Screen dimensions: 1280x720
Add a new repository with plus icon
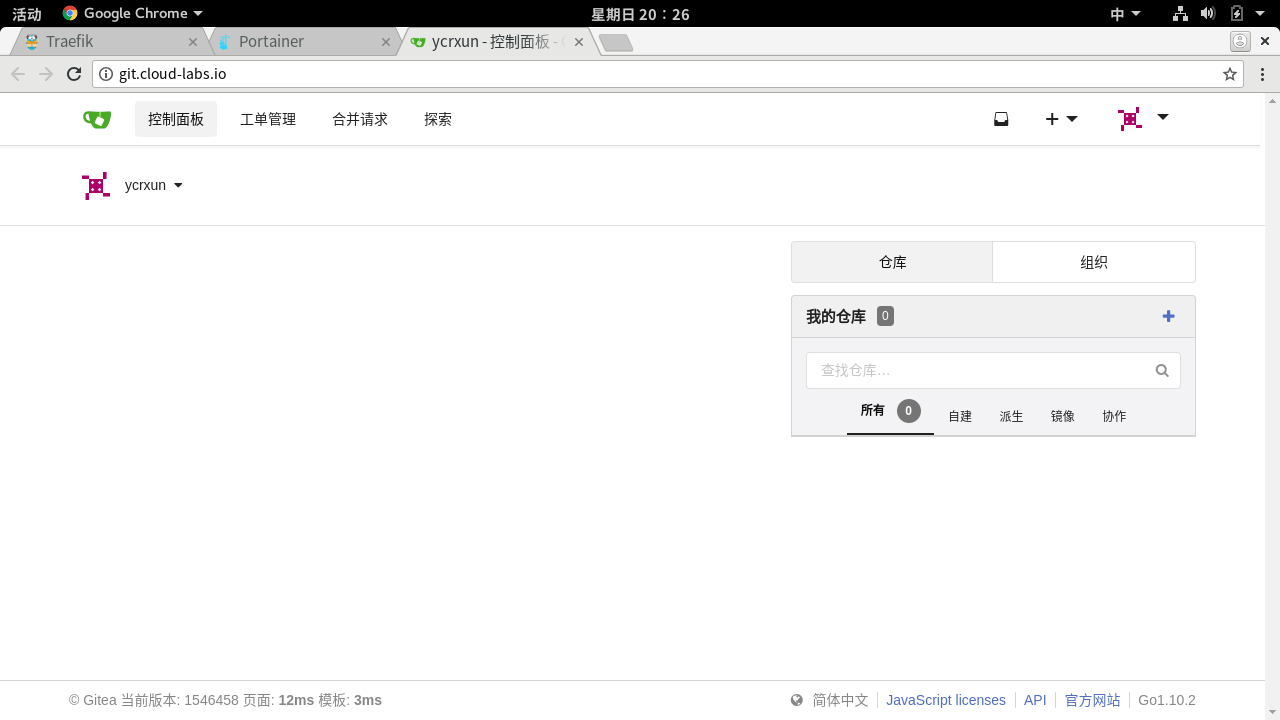(1168, 316)
